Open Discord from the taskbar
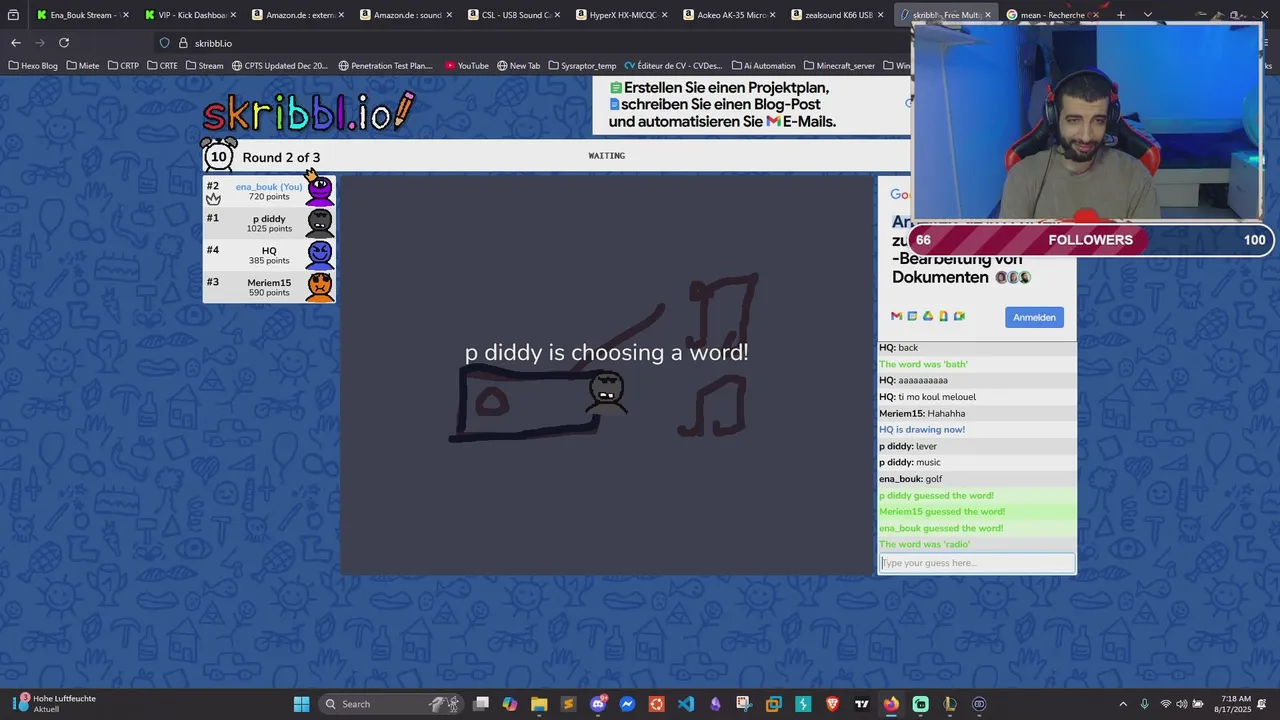This screenshot has height=720, width=1280. [598, 704]
